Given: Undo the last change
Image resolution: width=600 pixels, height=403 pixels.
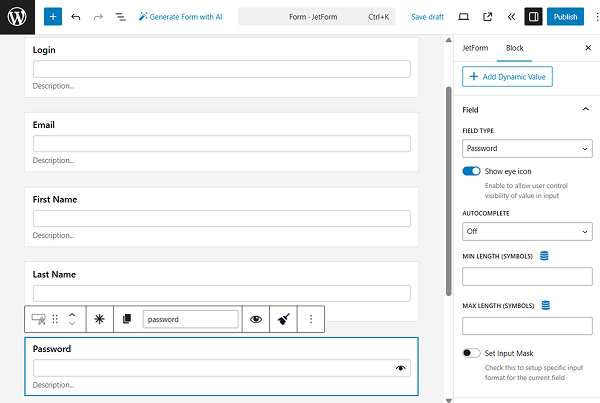Looking at the screenshot, I should [76, 17].
